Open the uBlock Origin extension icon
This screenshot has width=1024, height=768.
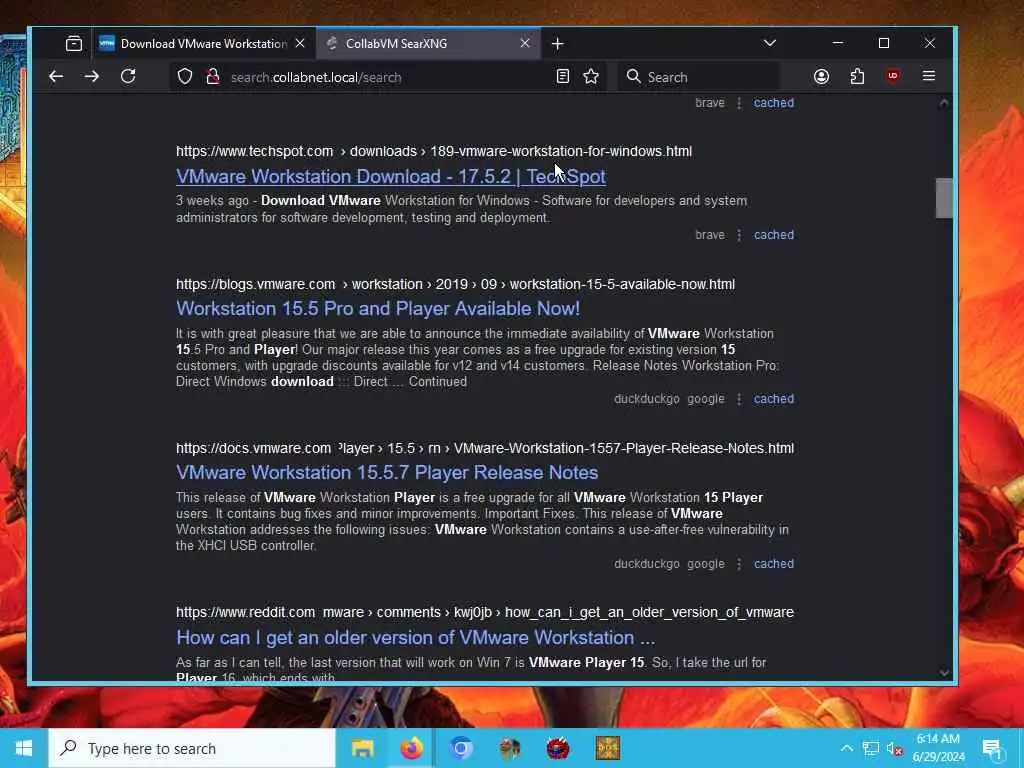[x=893, y=76]
